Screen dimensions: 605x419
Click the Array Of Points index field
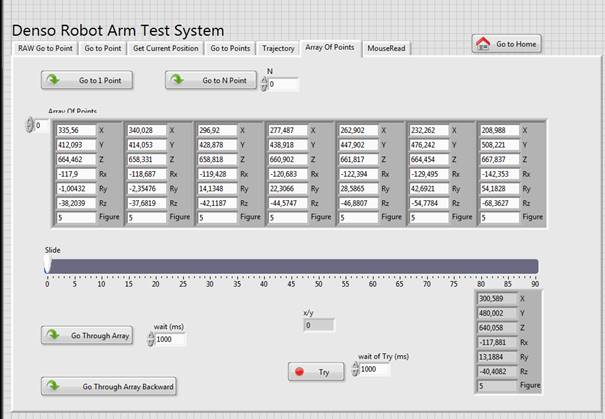pos(42,125)
